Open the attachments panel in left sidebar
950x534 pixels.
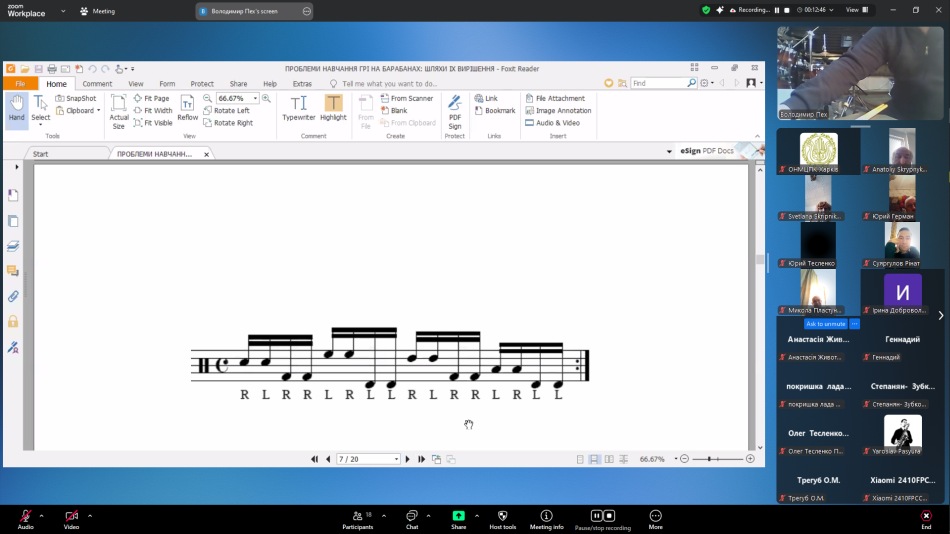[13, 297]
